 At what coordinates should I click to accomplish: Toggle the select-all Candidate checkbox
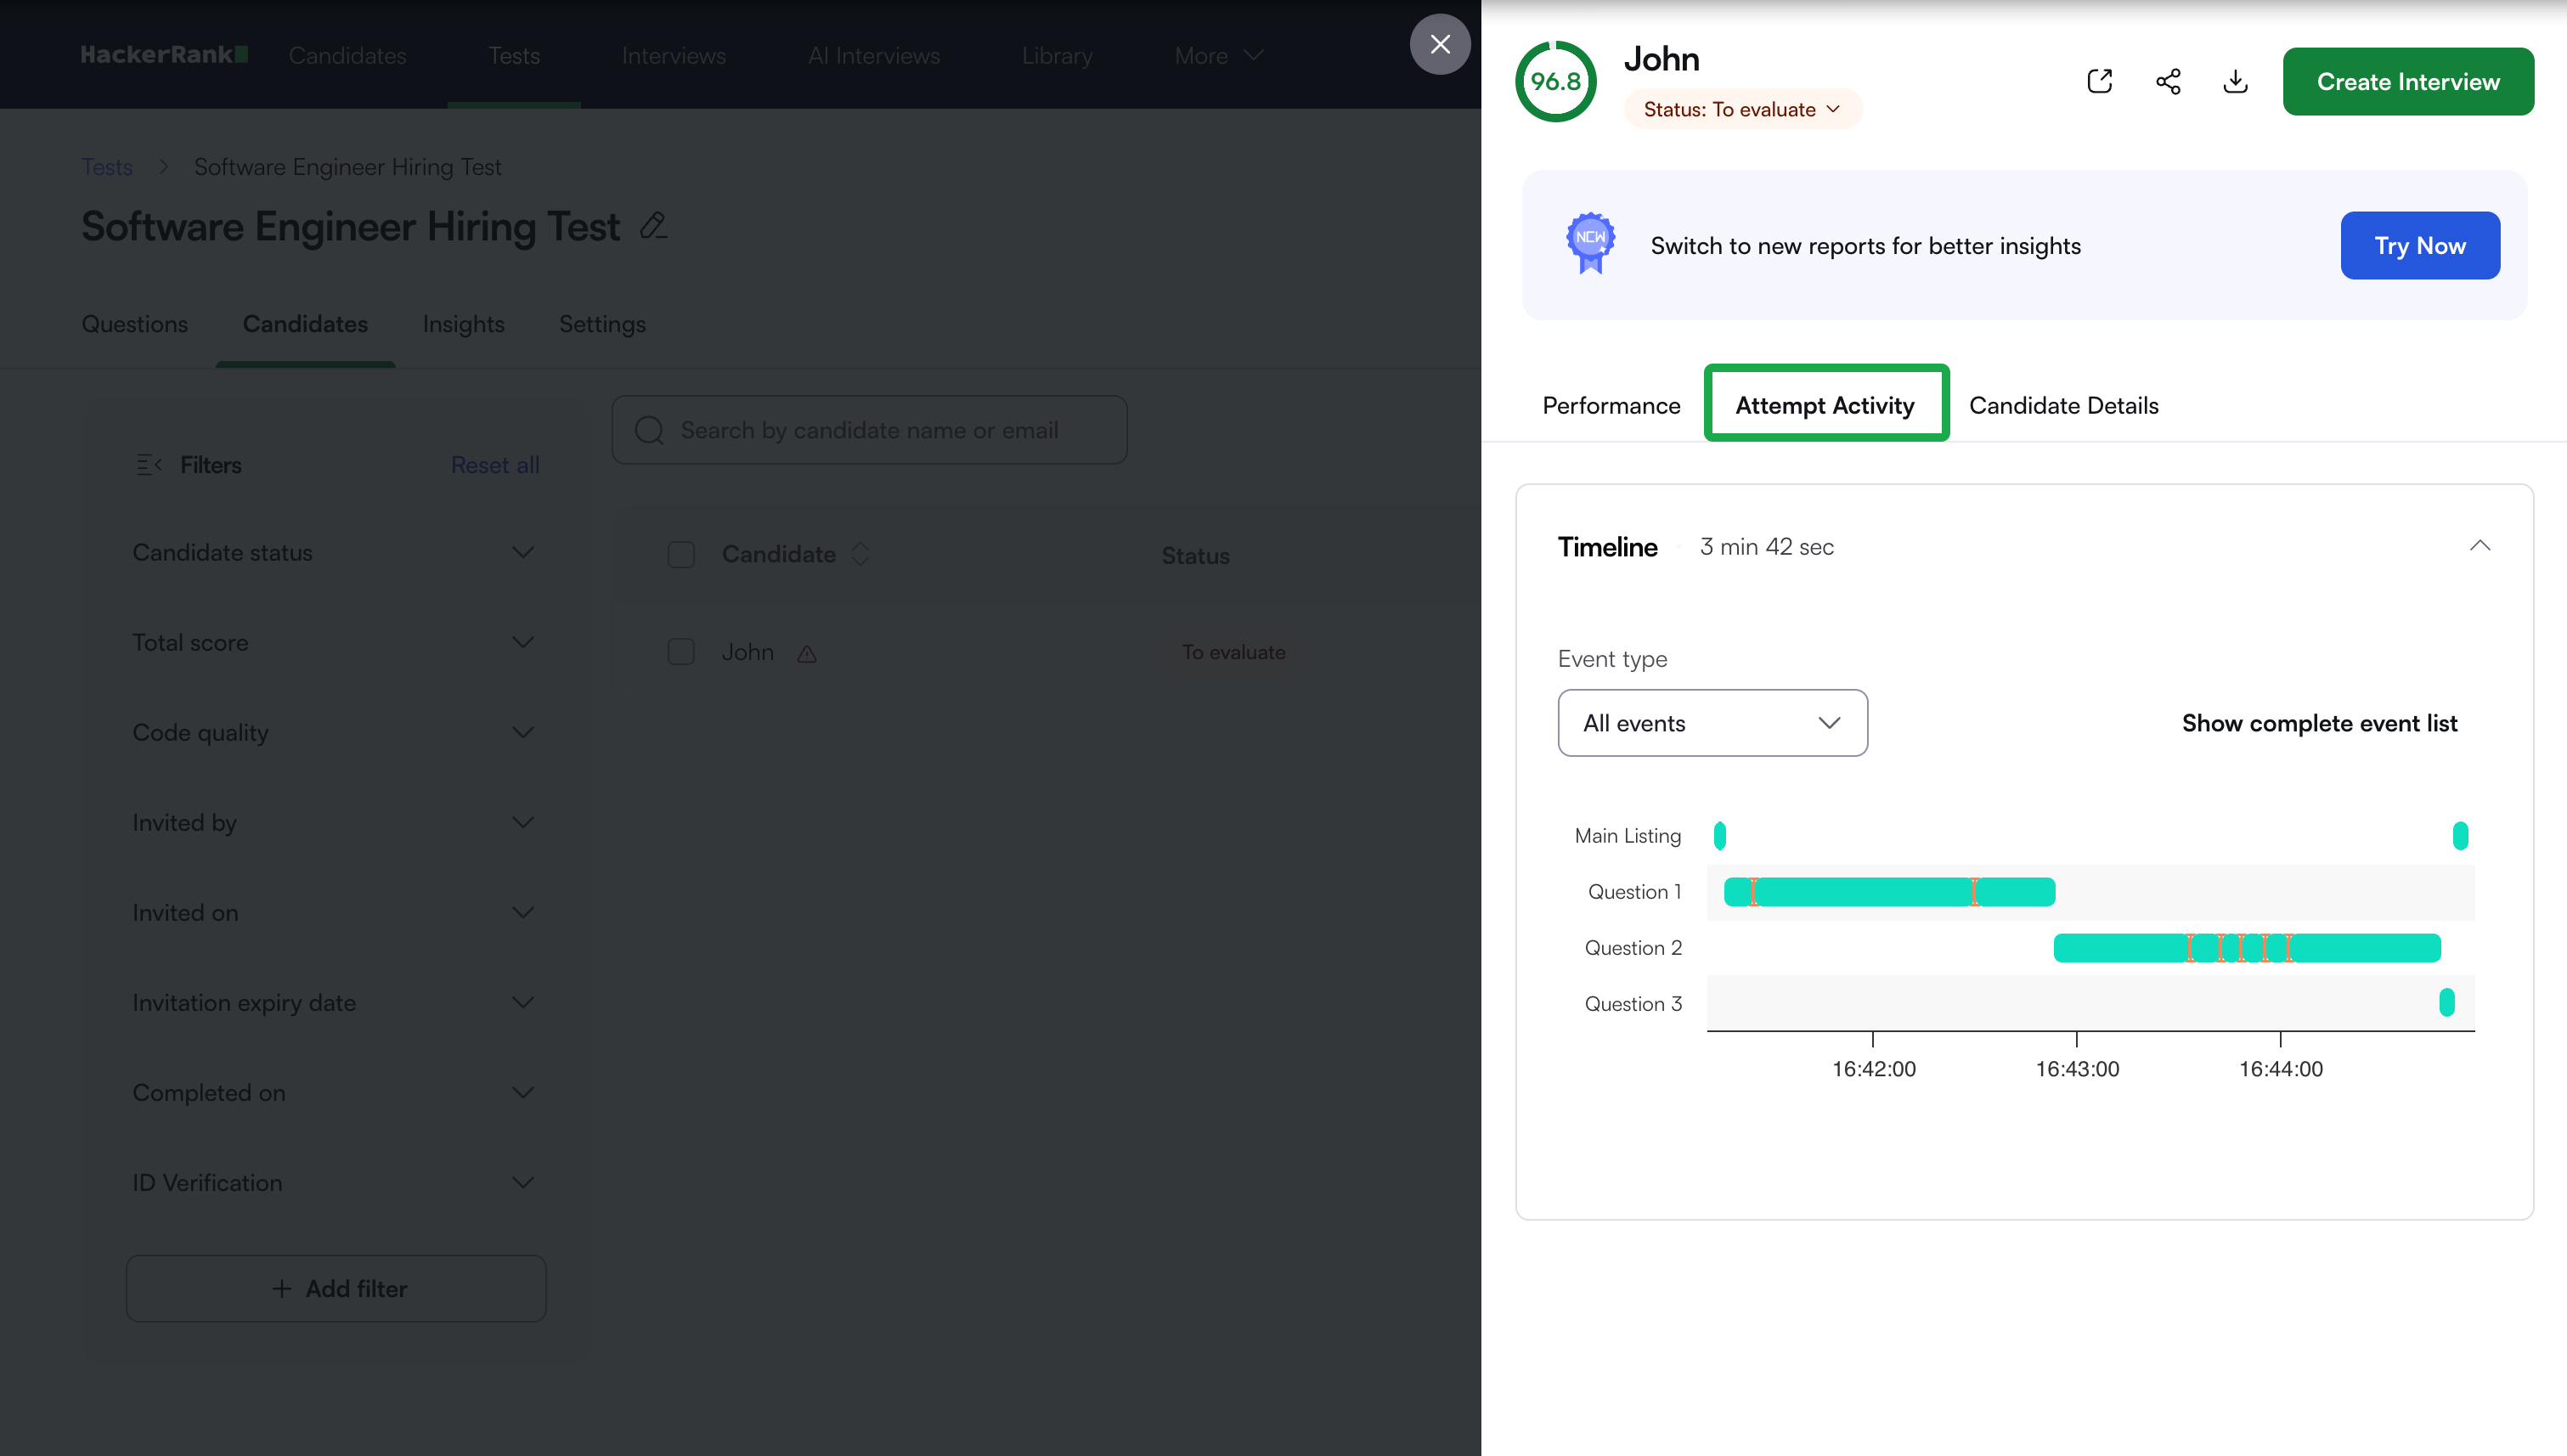click(x=681, y=555)
